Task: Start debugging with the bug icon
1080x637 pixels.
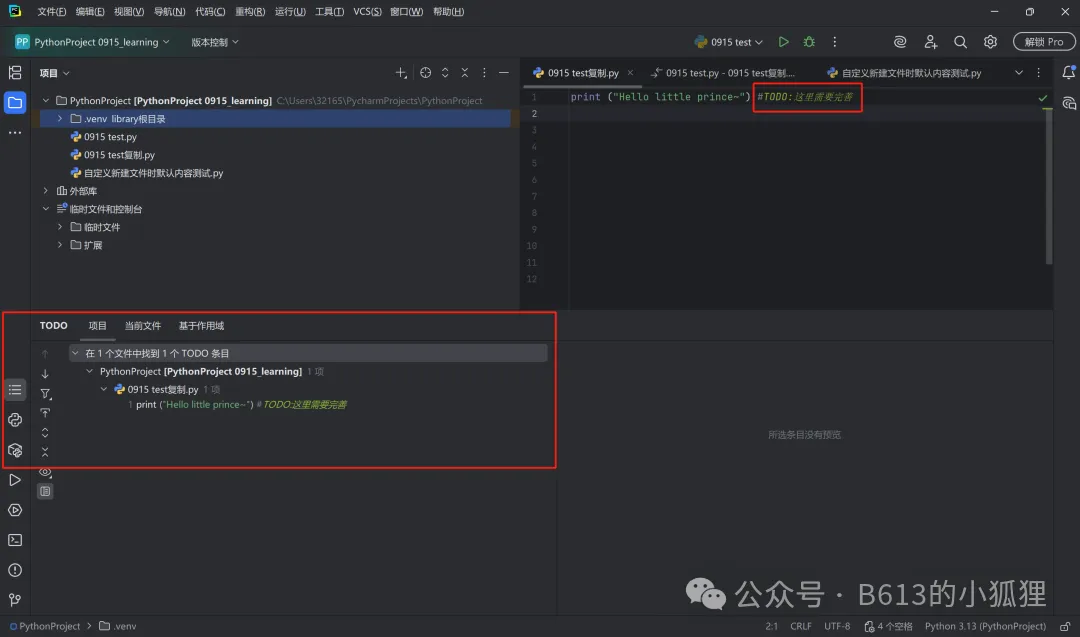Action: 809,42
